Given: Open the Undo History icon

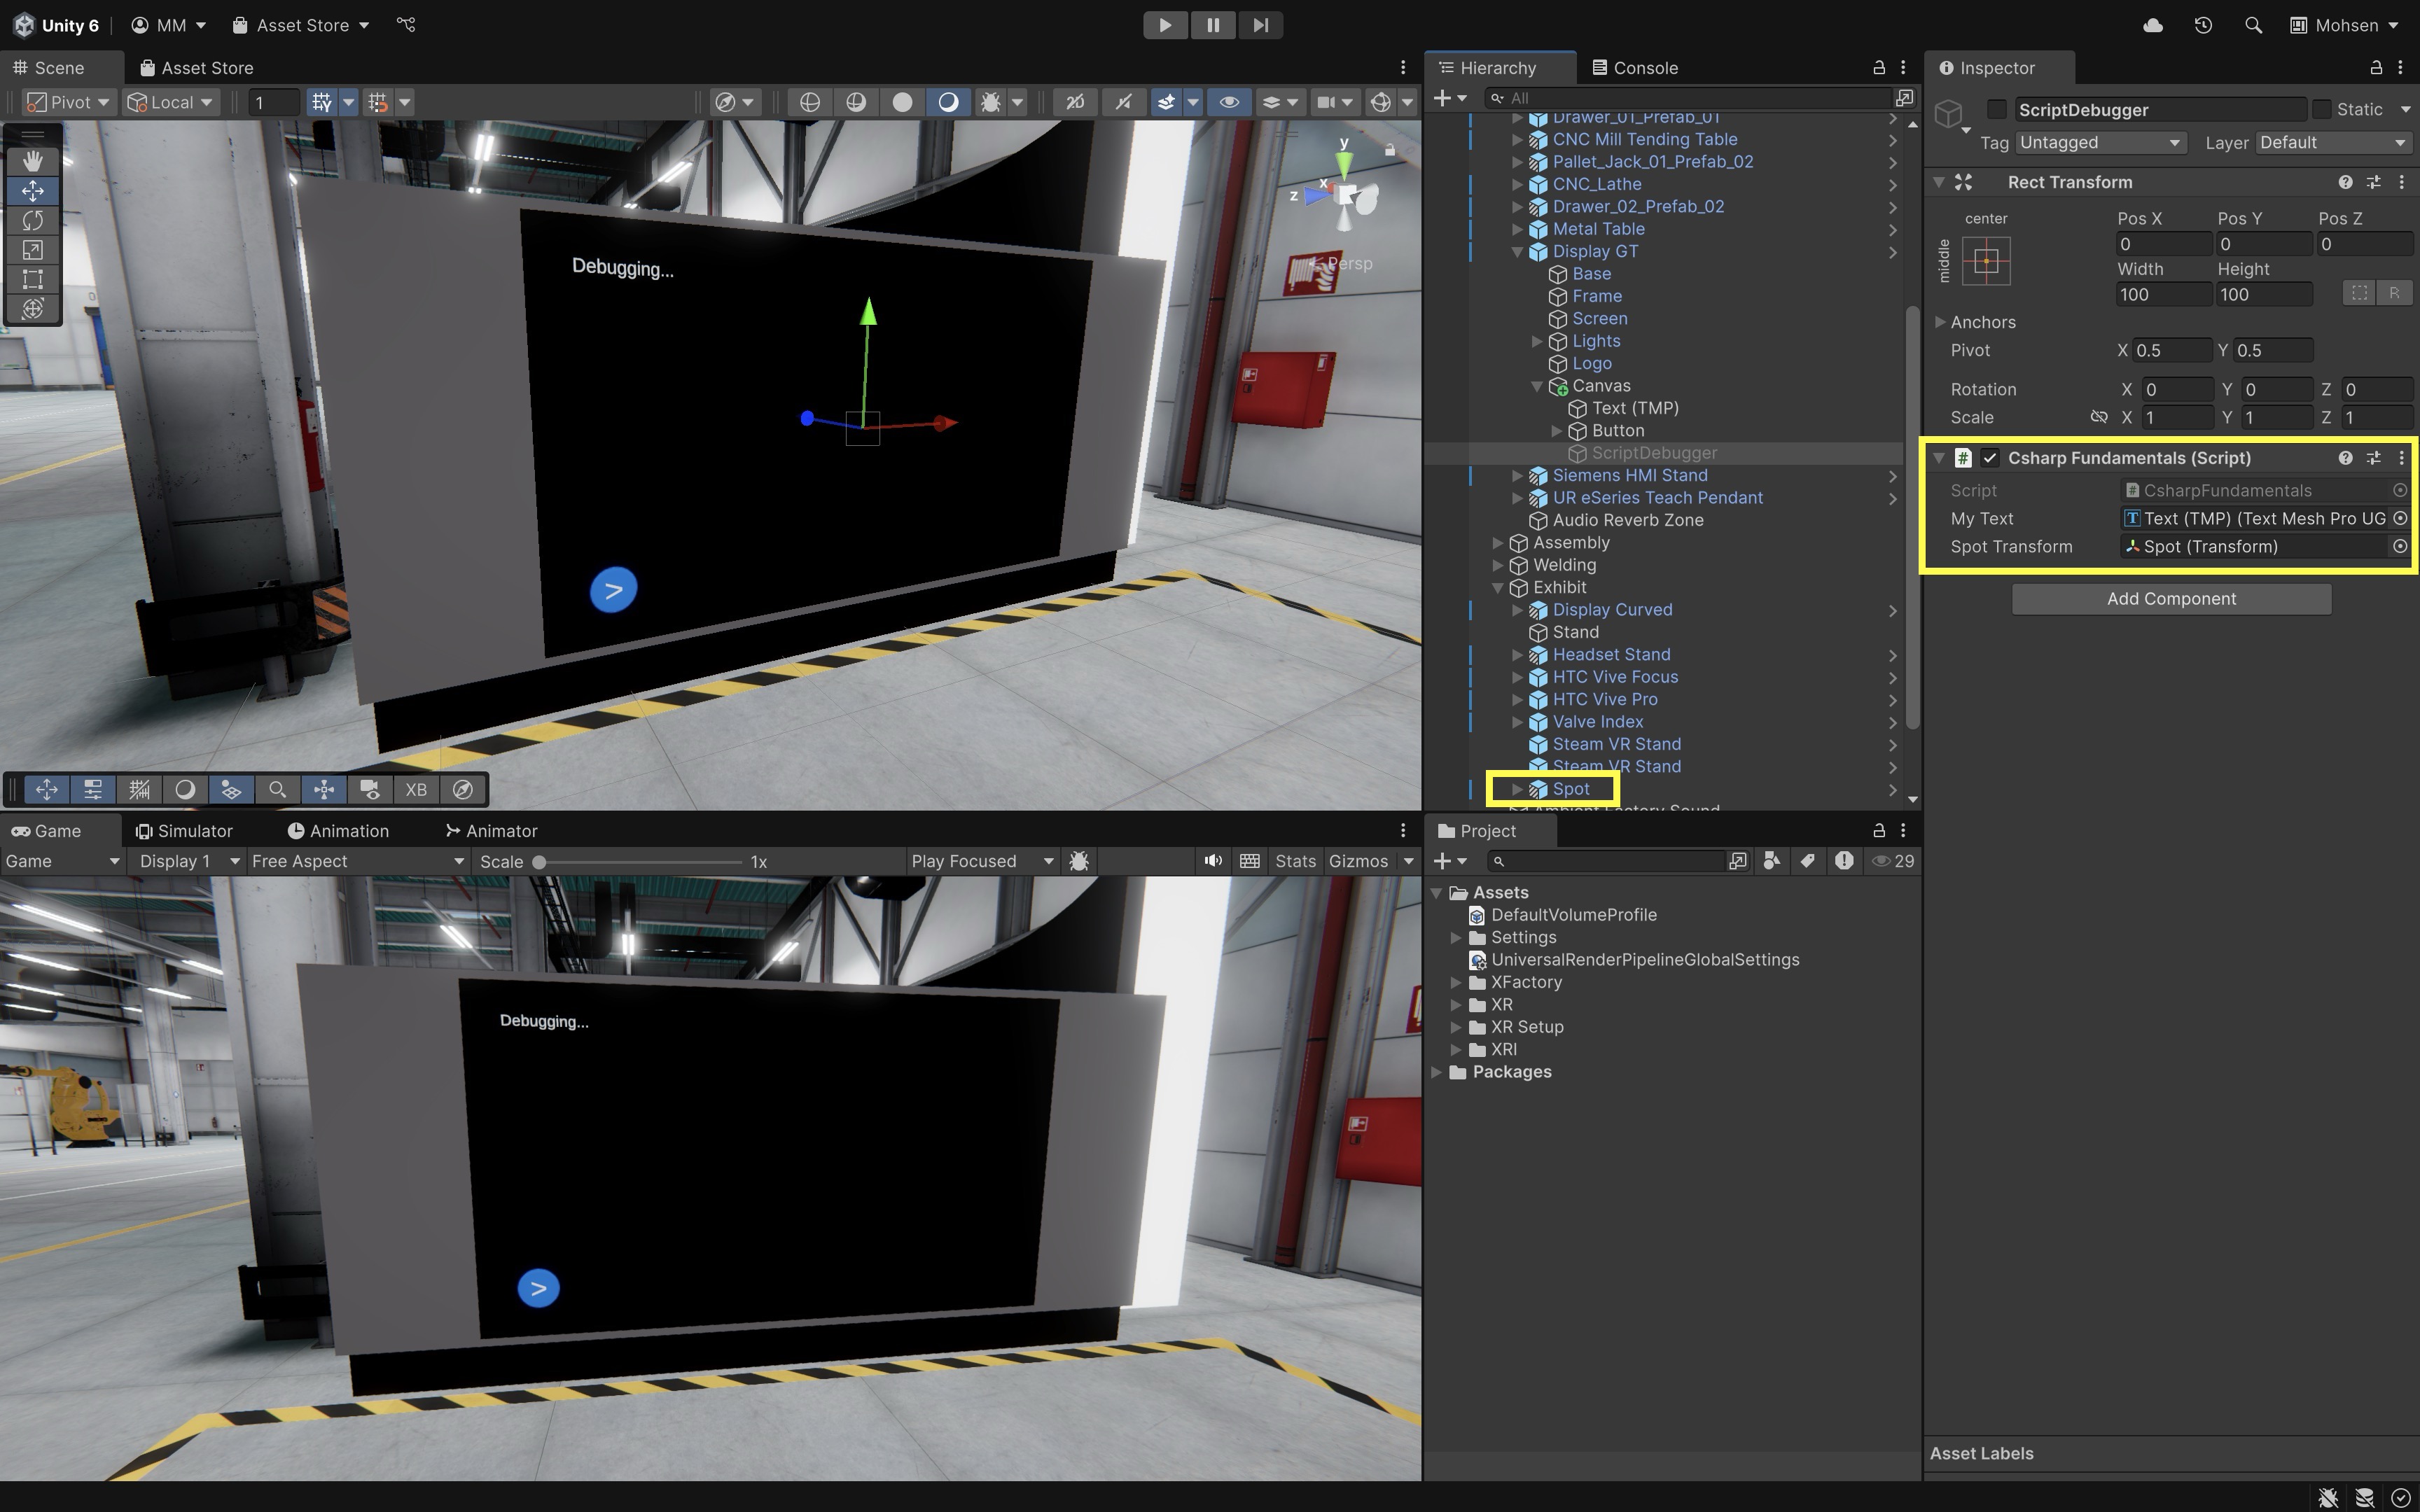Looking at the screenshot, I should [2203, 25].
